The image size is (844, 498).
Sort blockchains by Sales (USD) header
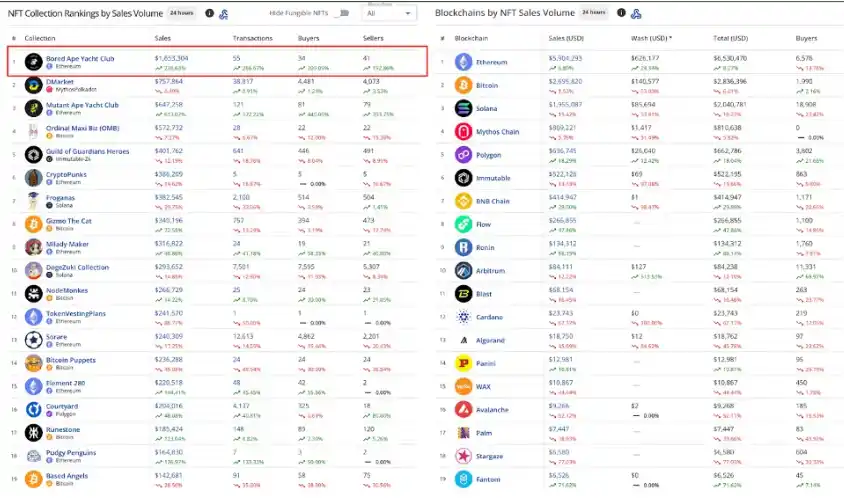[x=566, y=38]
